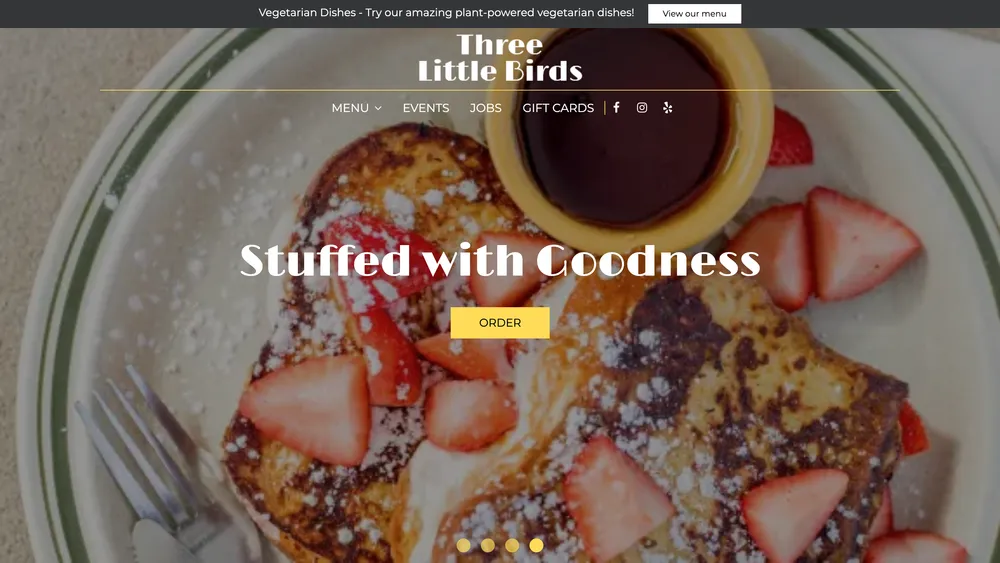The height and width of the screenshot is (563, 1000).
Task: Select the second carousel dot indicator
Action: [488, 545]
